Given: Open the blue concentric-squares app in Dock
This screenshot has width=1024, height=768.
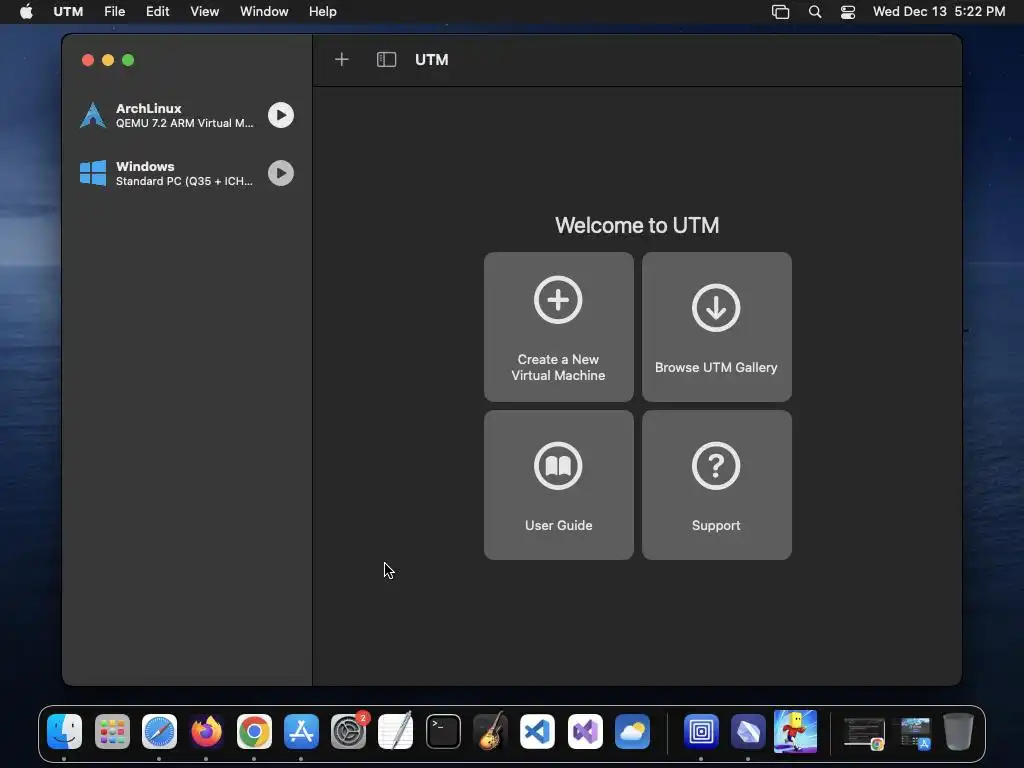Looking at the screenshot, I should [x=701, y=731].
